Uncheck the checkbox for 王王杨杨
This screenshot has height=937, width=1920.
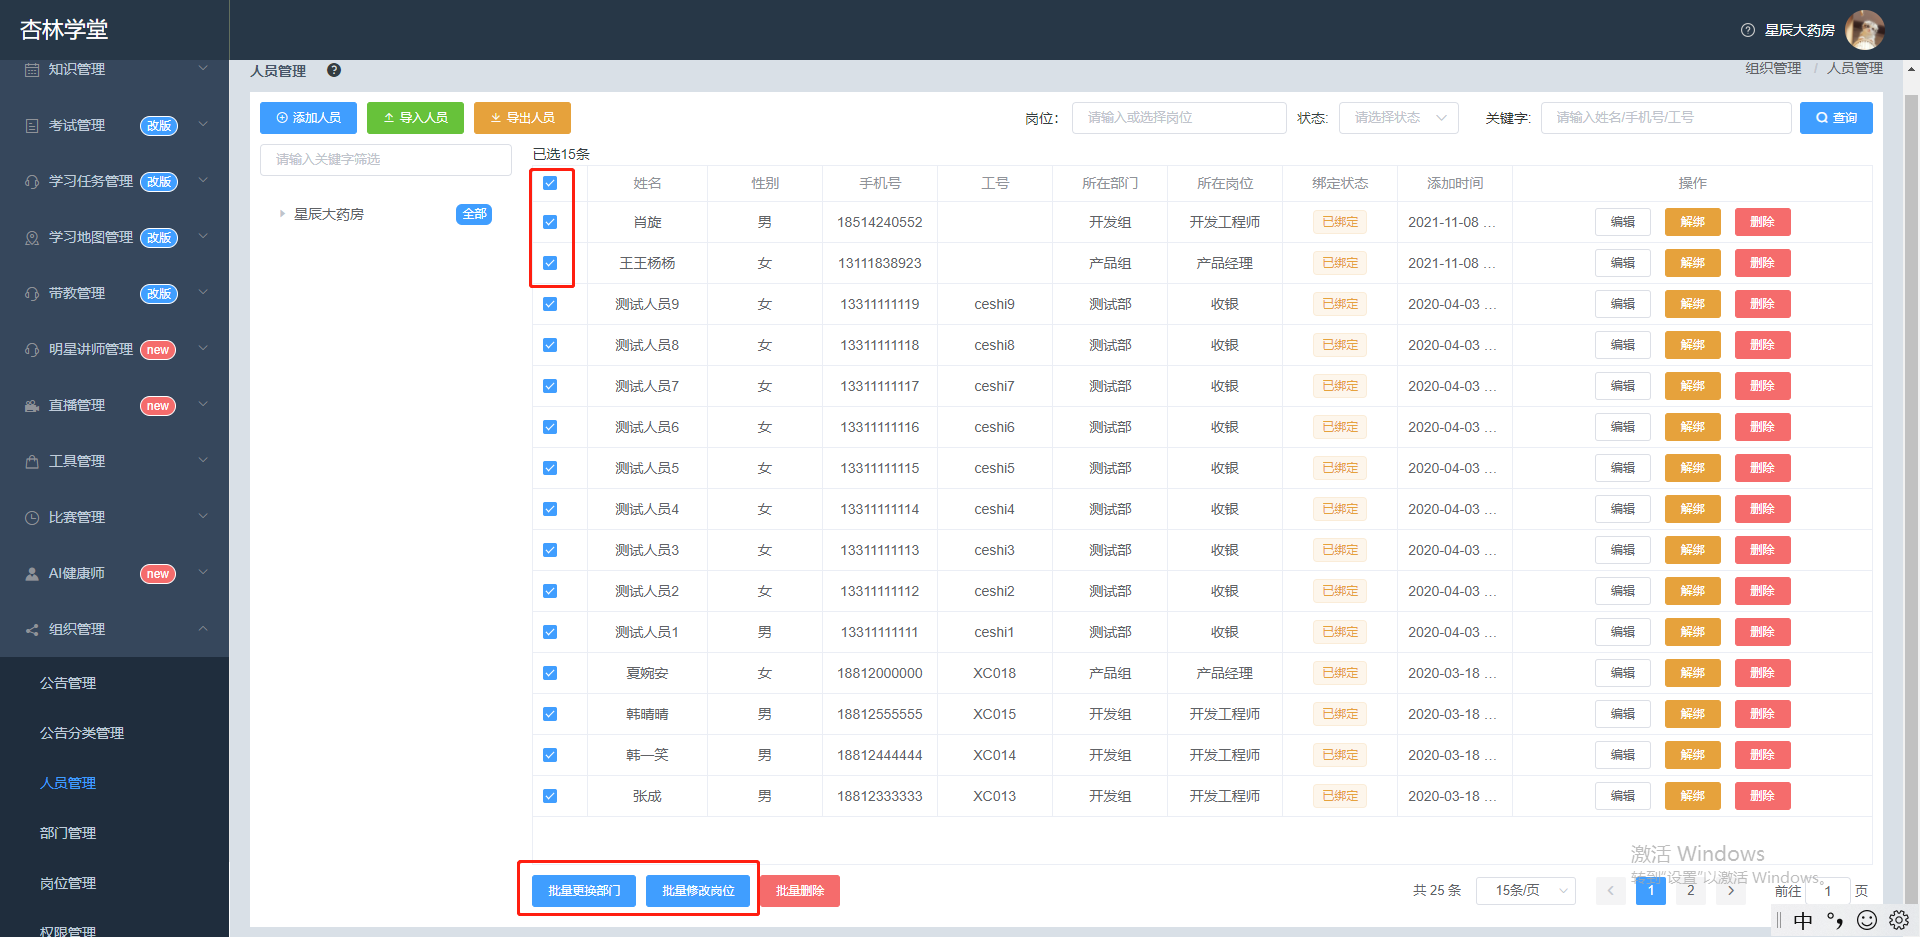pyautogui.click(x=550, y=263)
